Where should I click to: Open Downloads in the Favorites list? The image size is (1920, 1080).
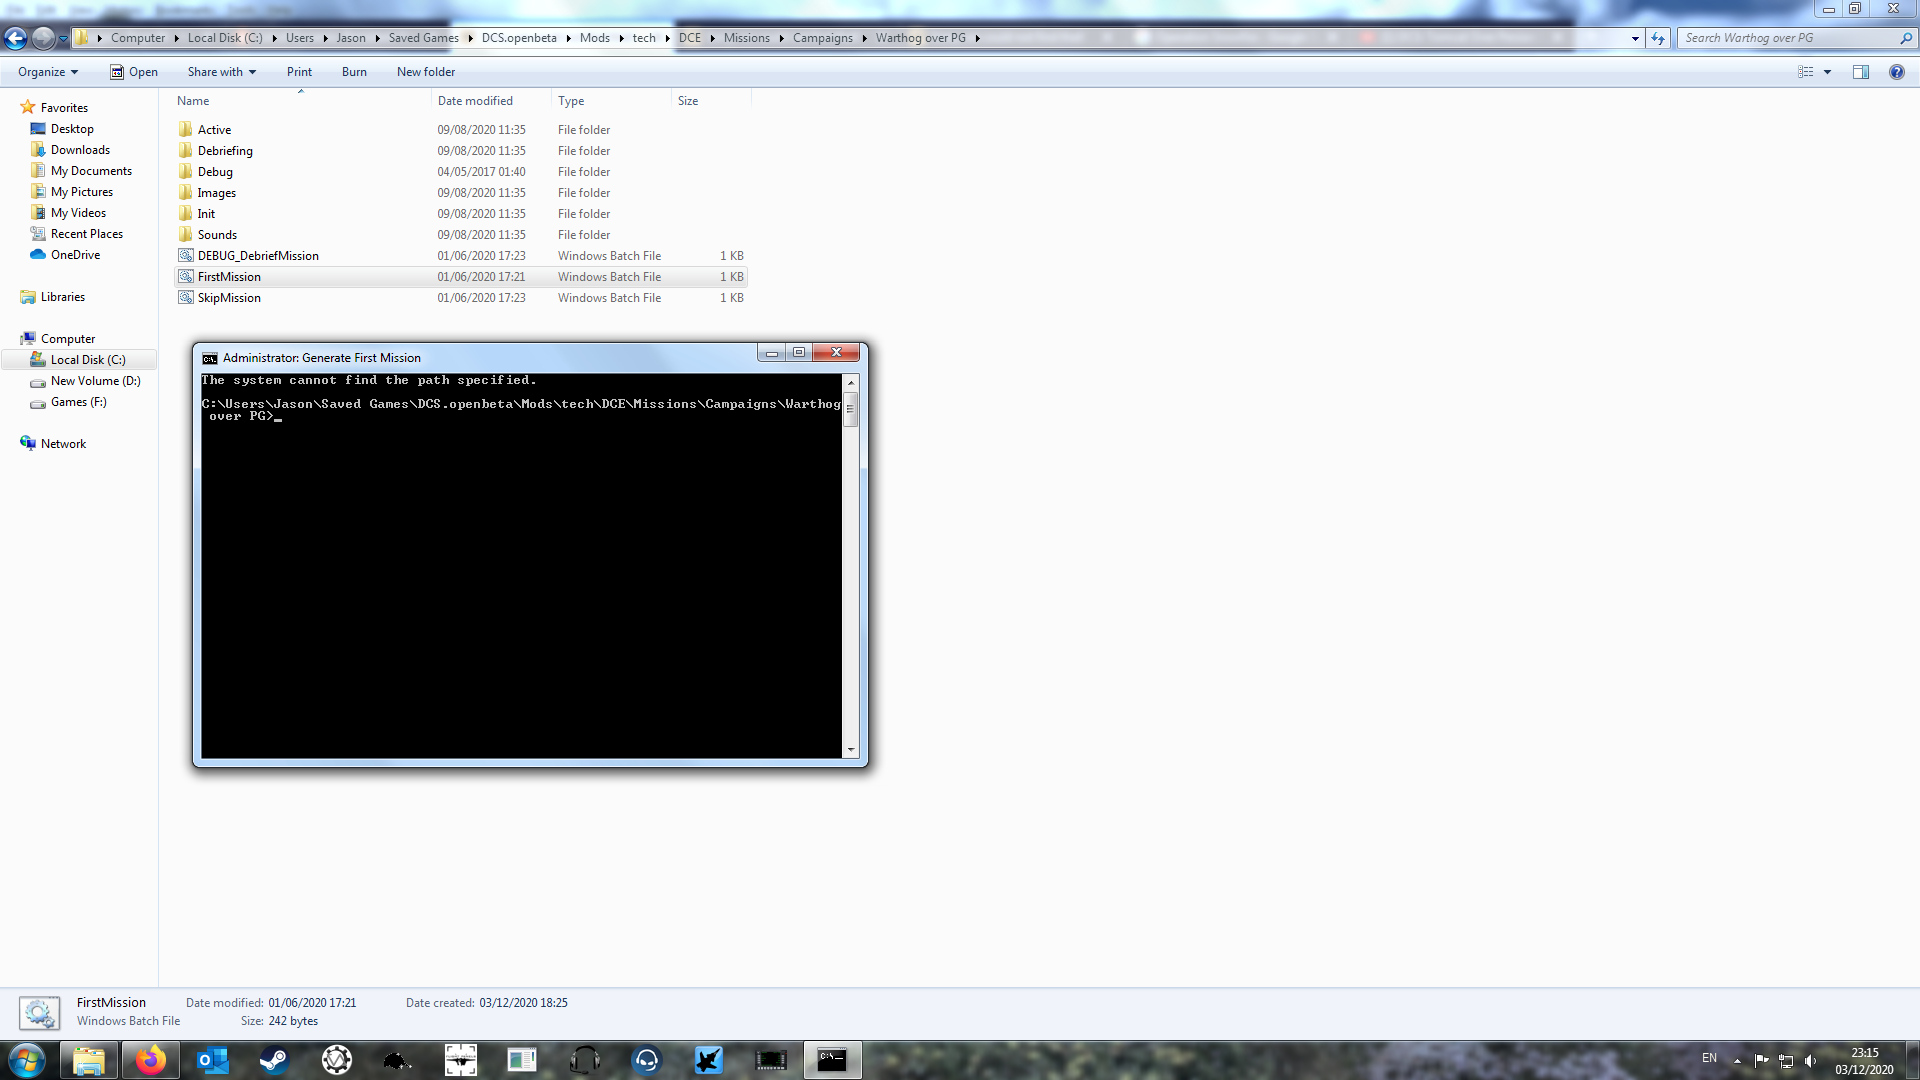[80, 150]
